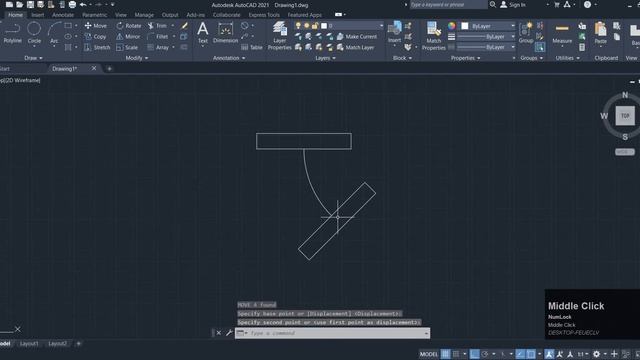640x360 pixels.
Task: Open the Insert ribbon tab
Action: (38, 15)
